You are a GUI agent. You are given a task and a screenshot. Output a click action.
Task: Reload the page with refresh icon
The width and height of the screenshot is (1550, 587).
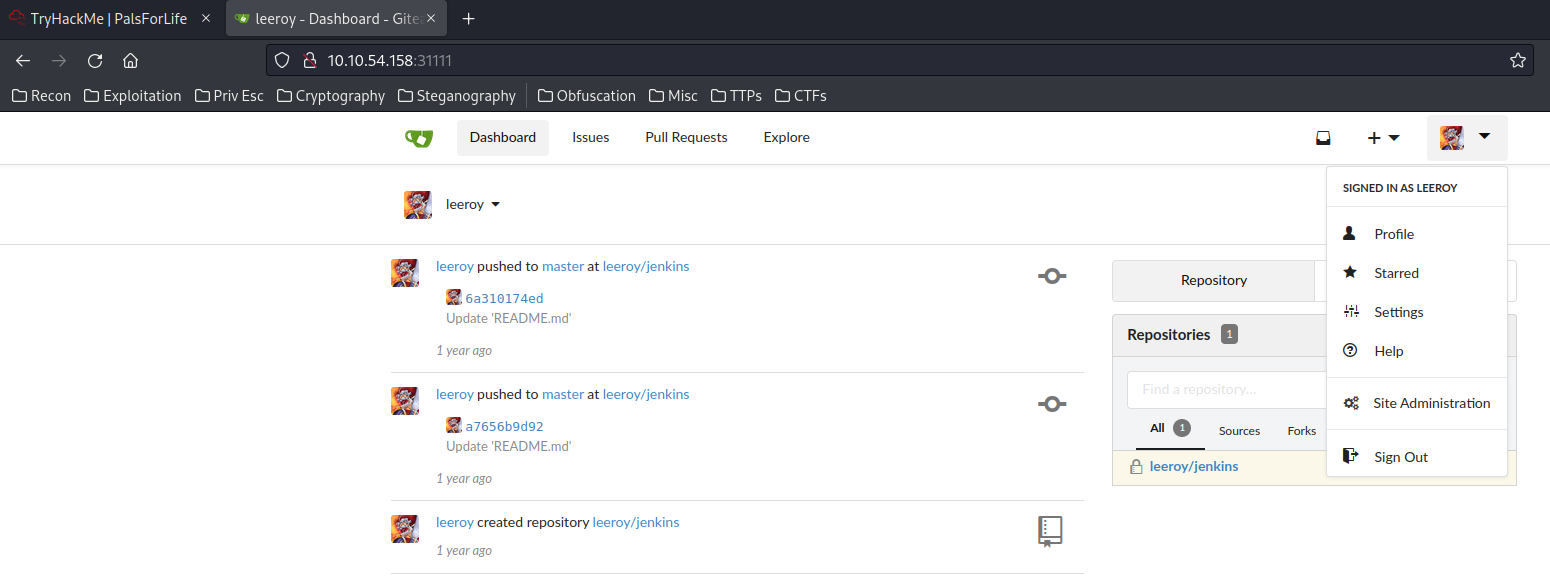95,60
